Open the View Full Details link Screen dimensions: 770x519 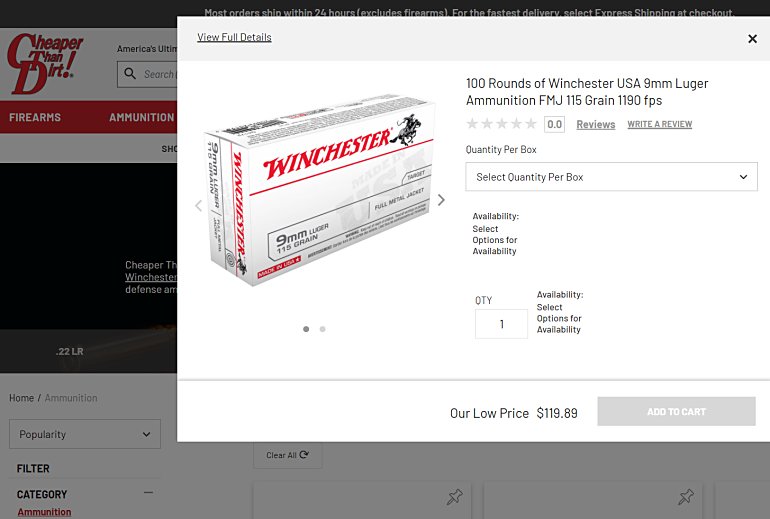point(234,37)
